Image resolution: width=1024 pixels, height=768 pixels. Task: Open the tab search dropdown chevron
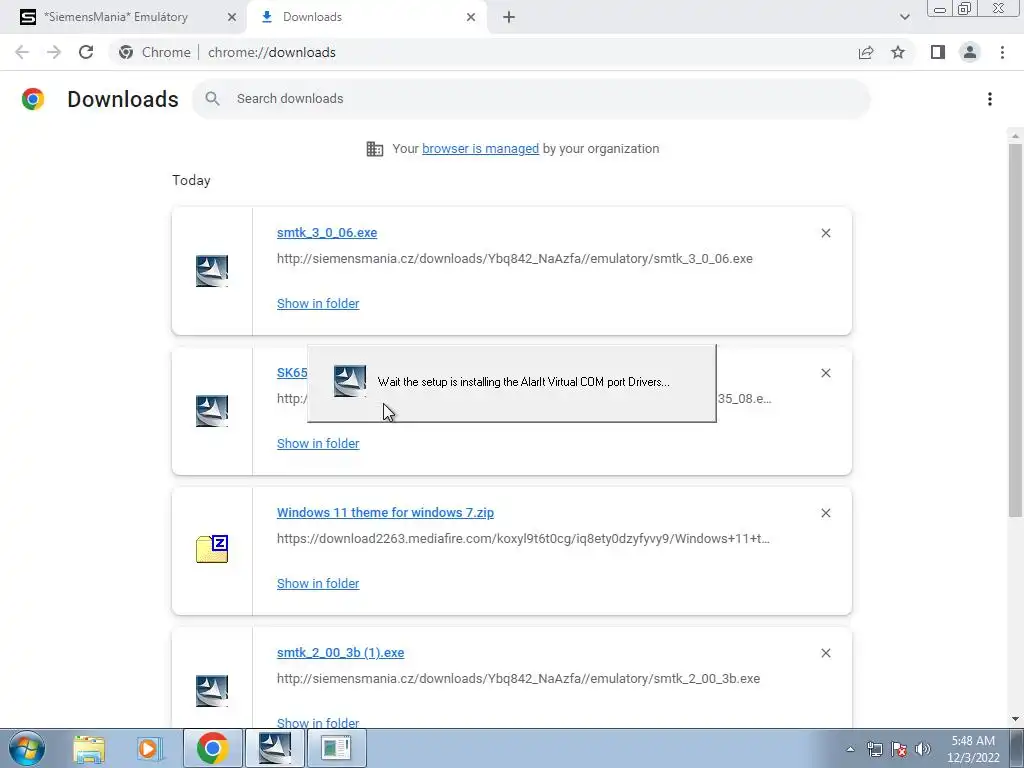click(x=904, y=17)
